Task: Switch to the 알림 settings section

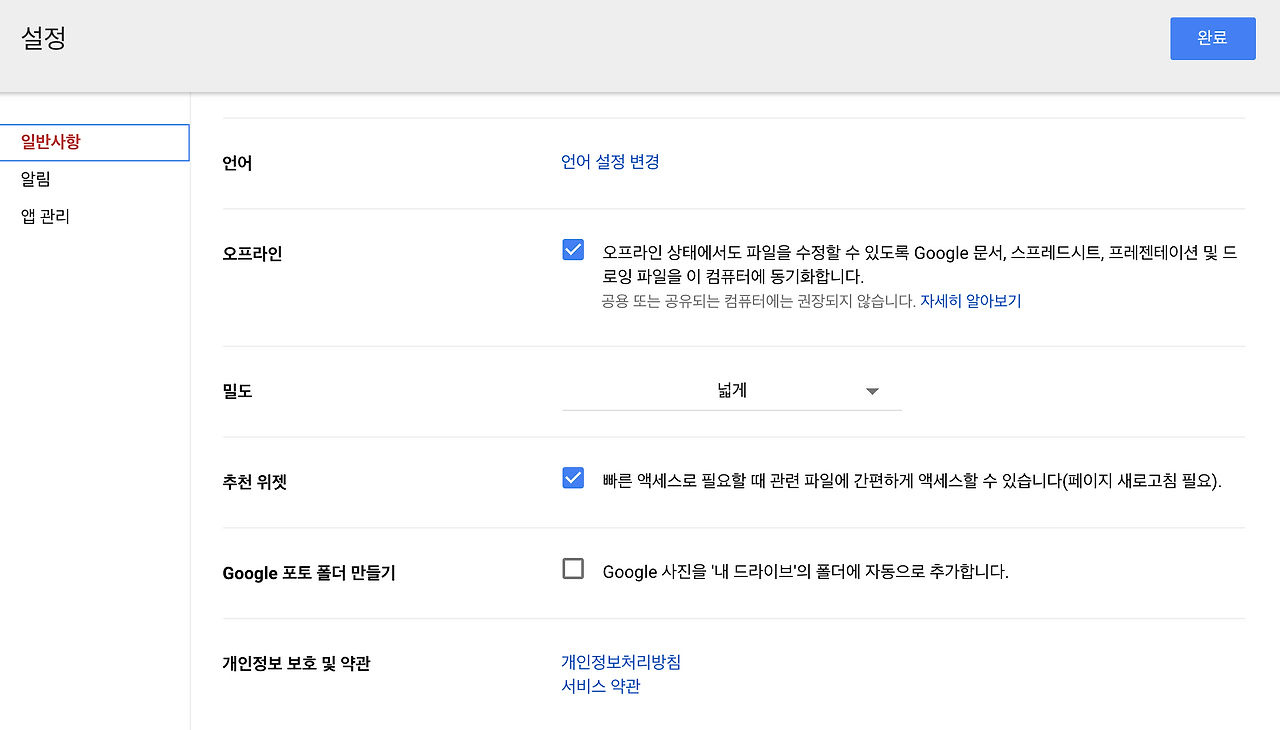Action: pos(33,179)
